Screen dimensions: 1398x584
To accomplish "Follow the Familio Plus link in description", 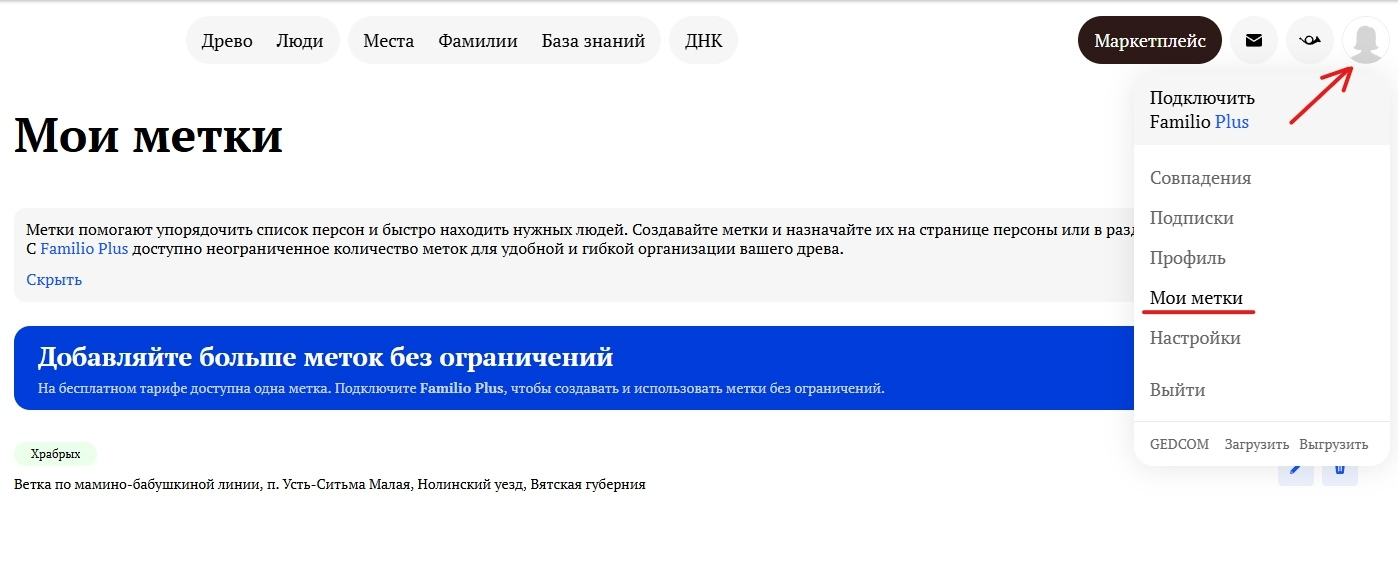I will point(84,249).
